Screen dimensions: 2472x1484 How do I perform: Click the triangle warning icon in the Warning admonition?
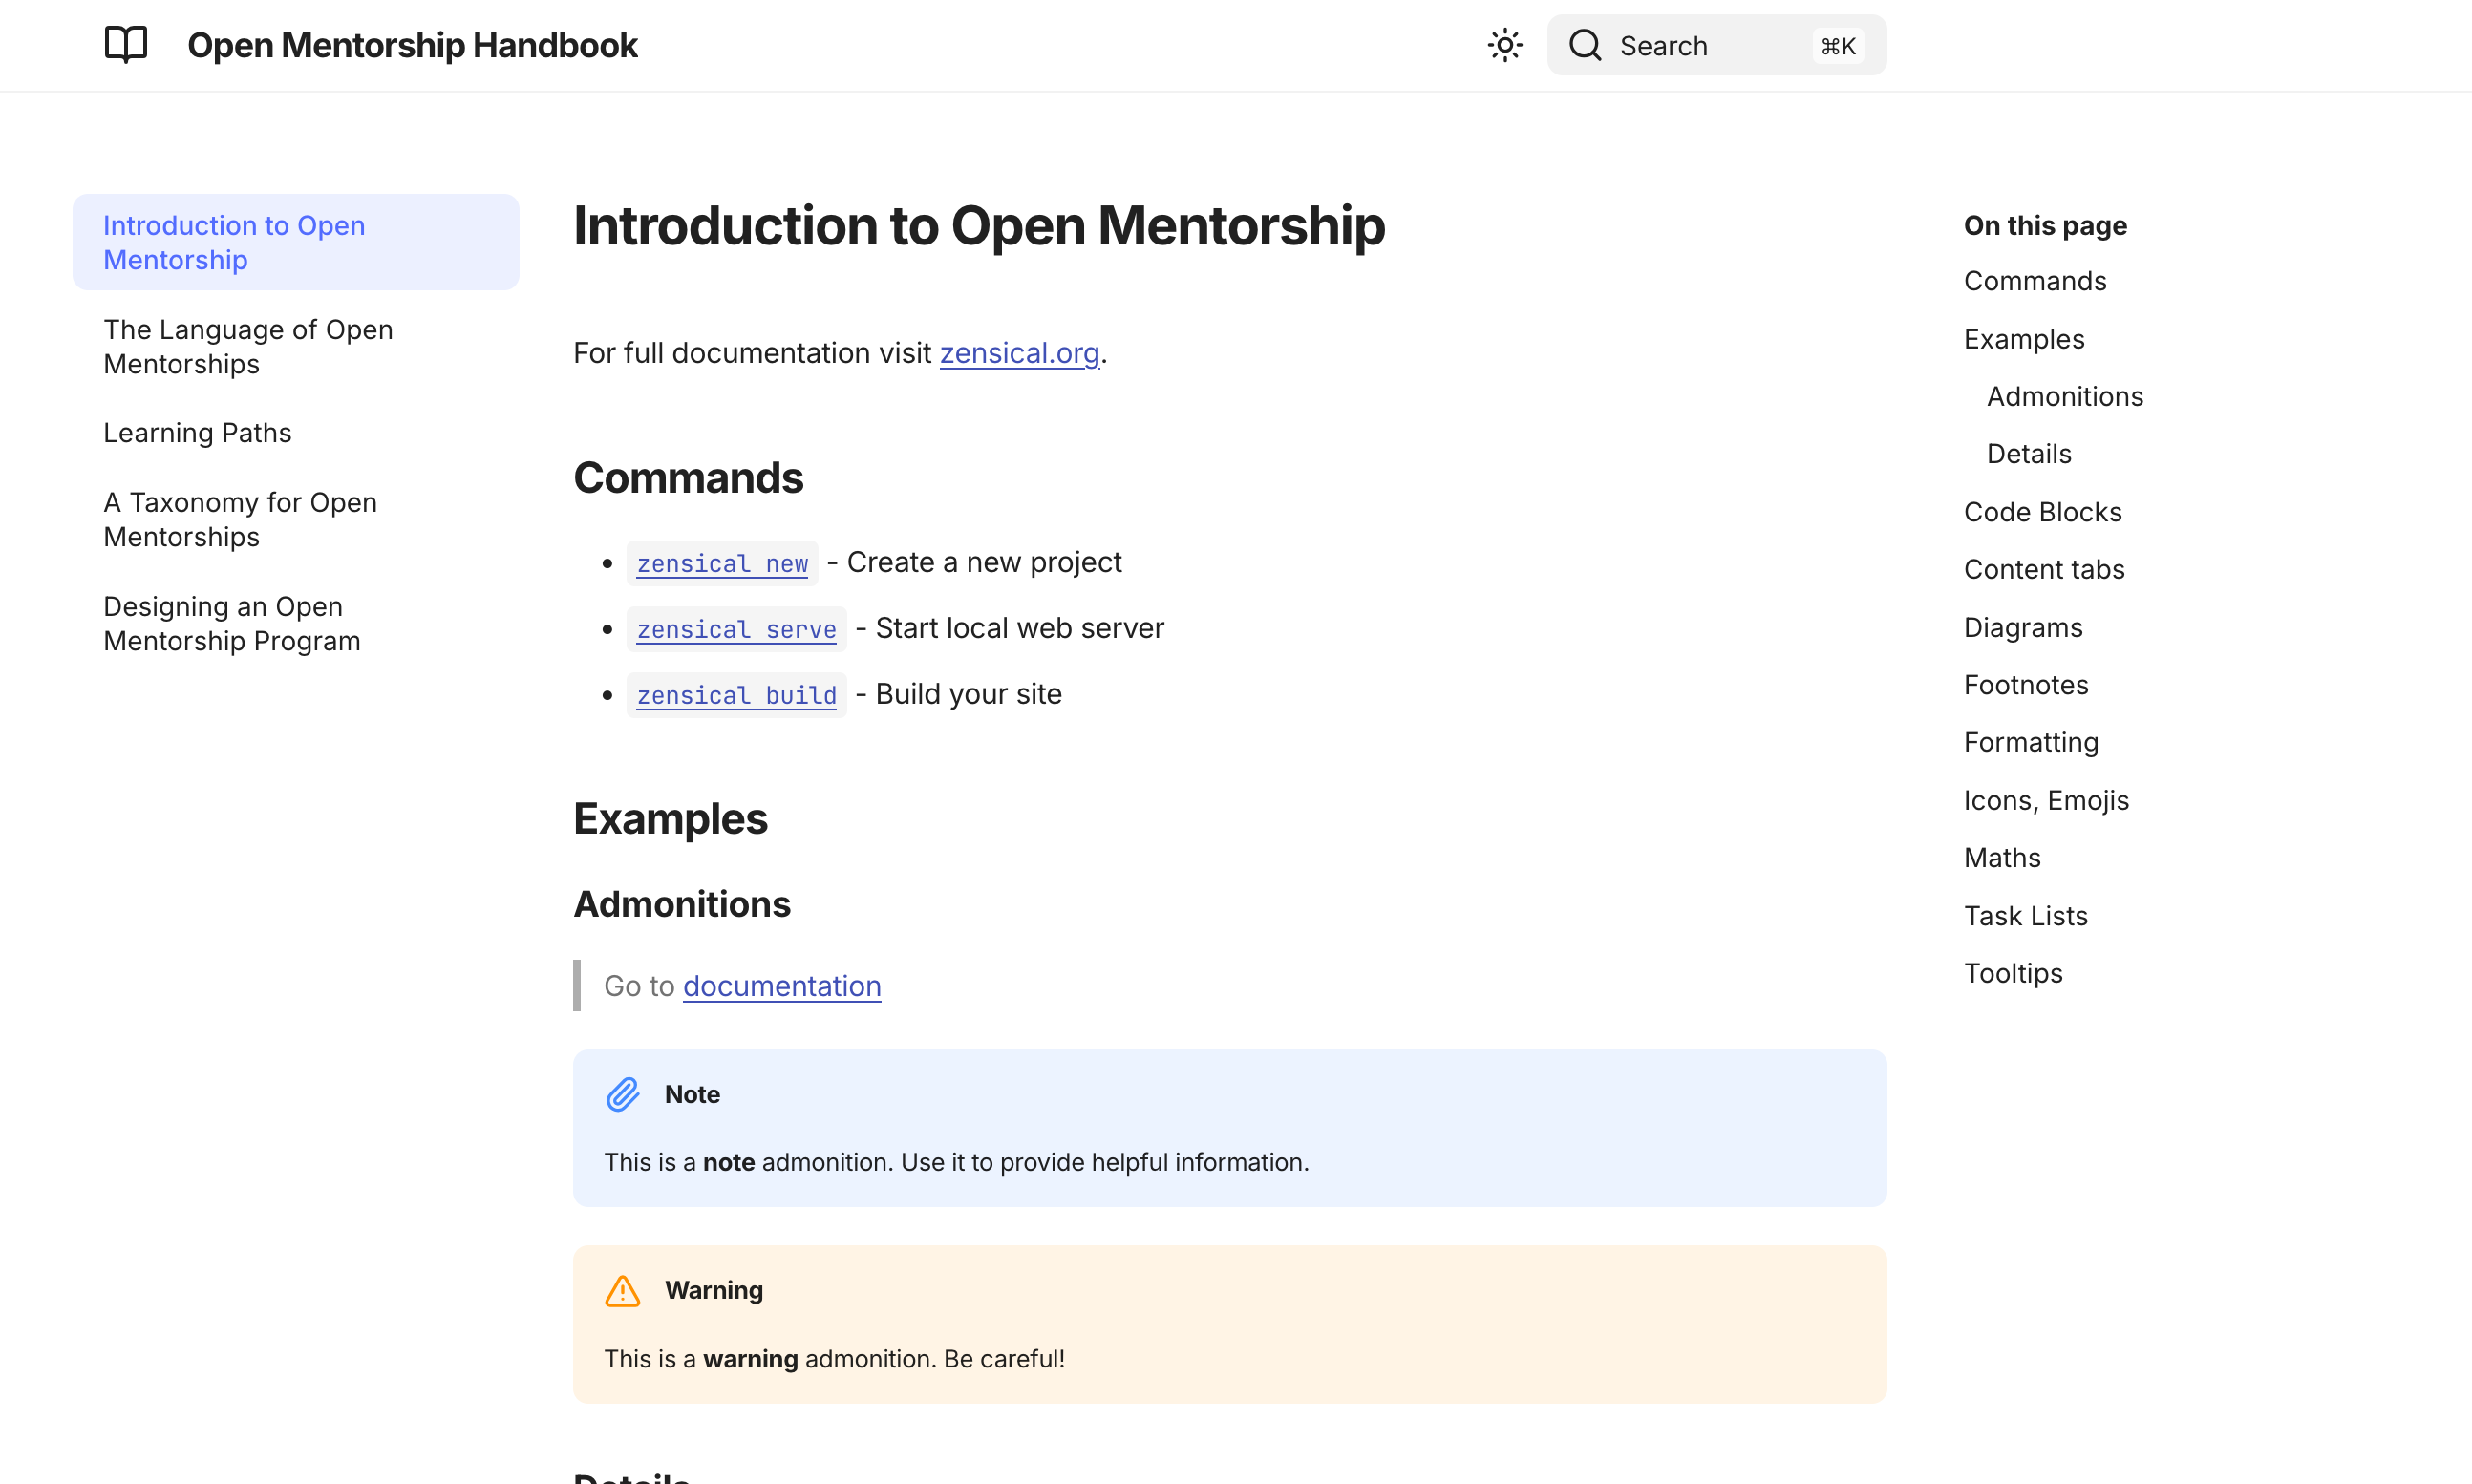[622, 1290]
